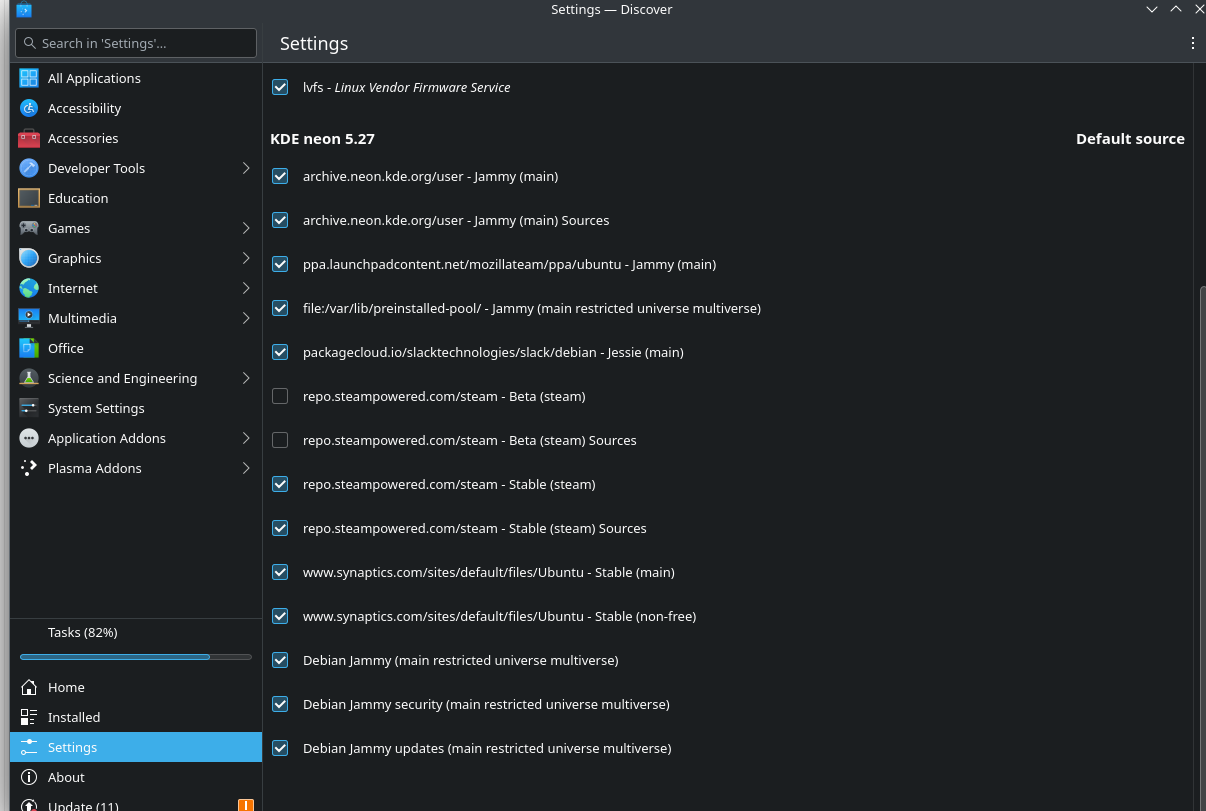Screen dimensions: 1206x811
Task: Select the Accessibility category icon
Action: (x=29, y=108)
